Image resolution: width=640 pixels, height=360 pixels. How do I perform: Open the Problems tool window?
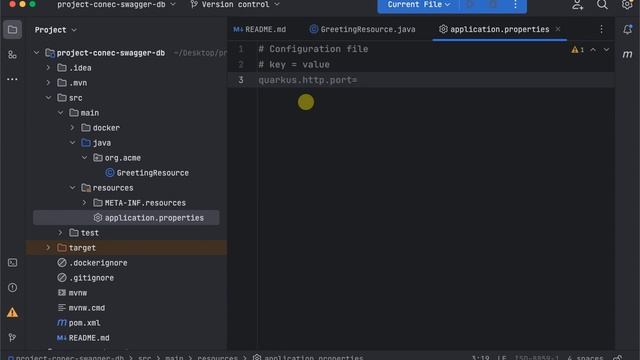click(12, 288)
